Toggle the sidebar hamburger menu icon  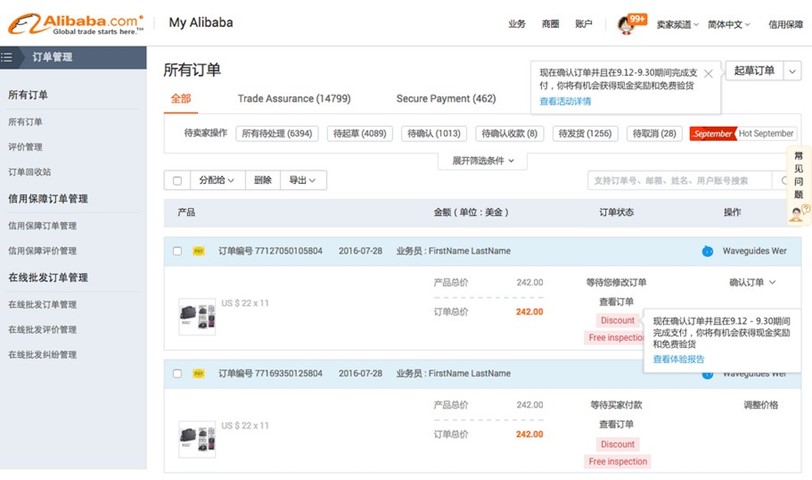click(7, 57)
